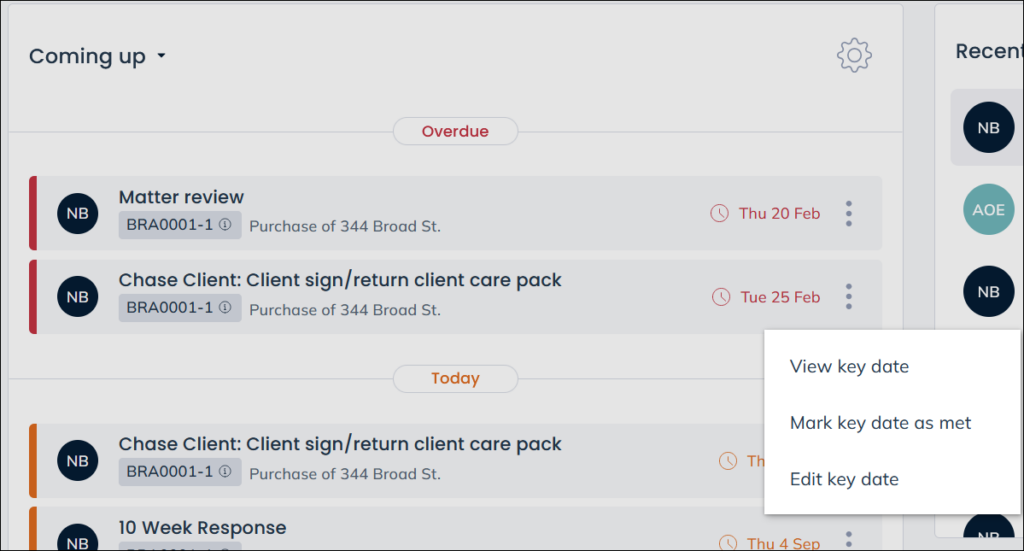Select View key date

(x=849, y=366)
